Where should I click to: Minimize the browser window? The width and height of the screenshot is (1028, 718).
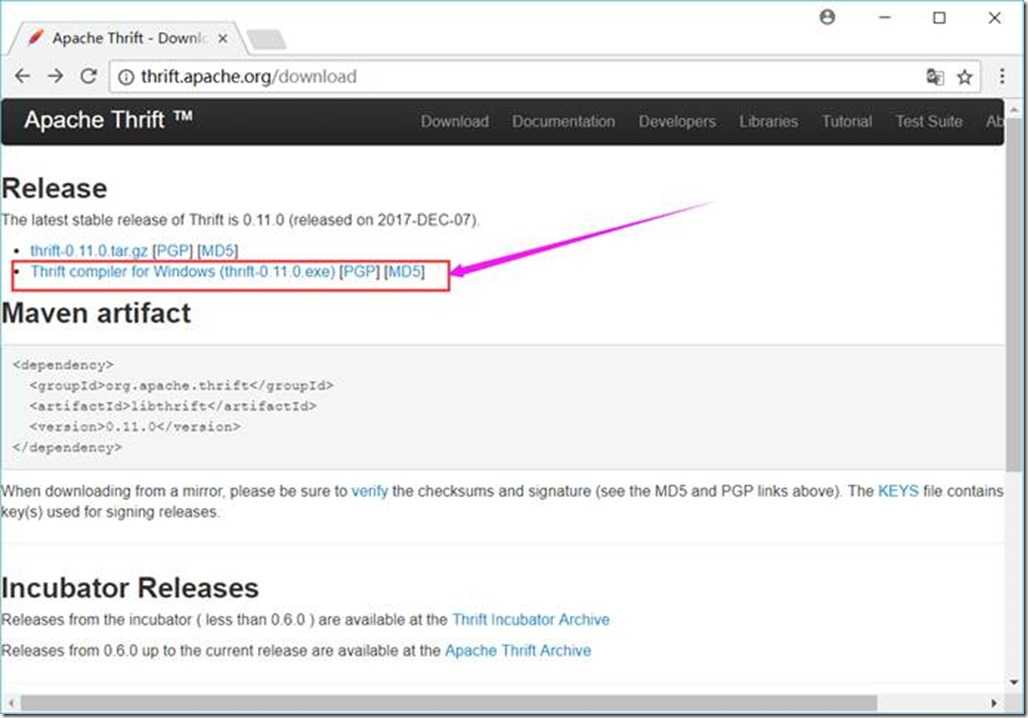pyautogui.click(x=884, y=18)
